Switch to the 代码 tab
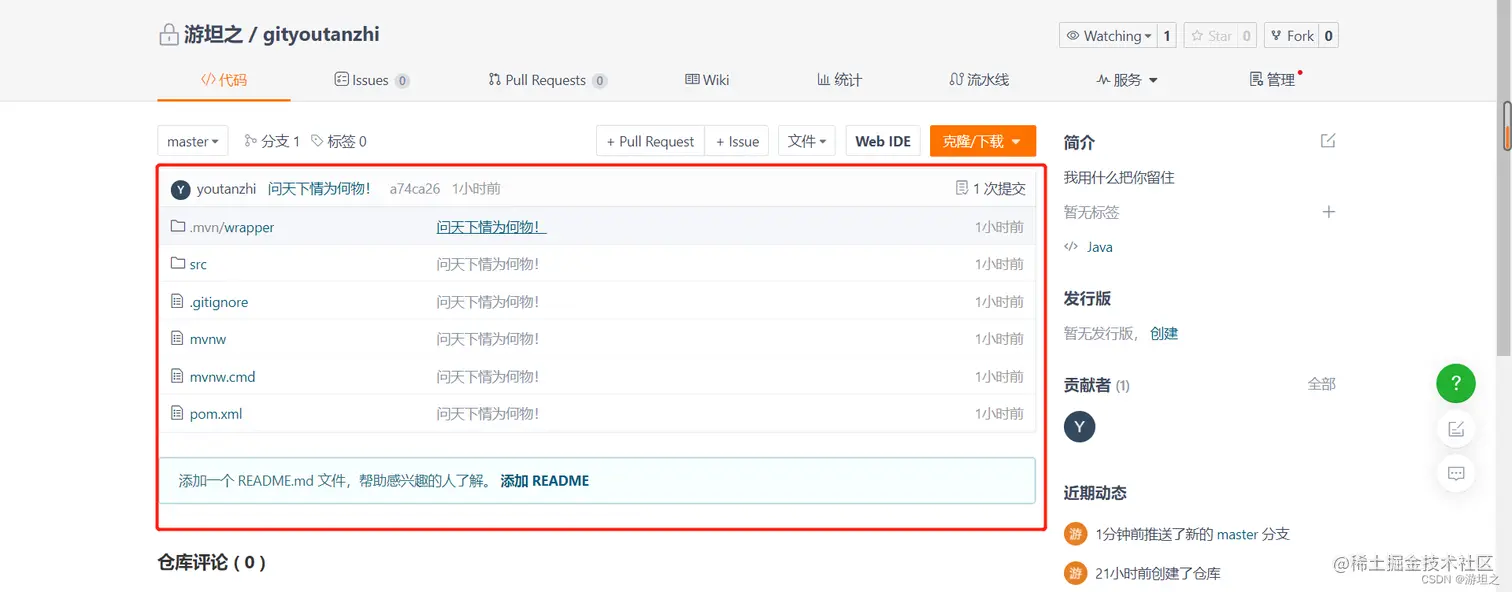 coord(224,80)
